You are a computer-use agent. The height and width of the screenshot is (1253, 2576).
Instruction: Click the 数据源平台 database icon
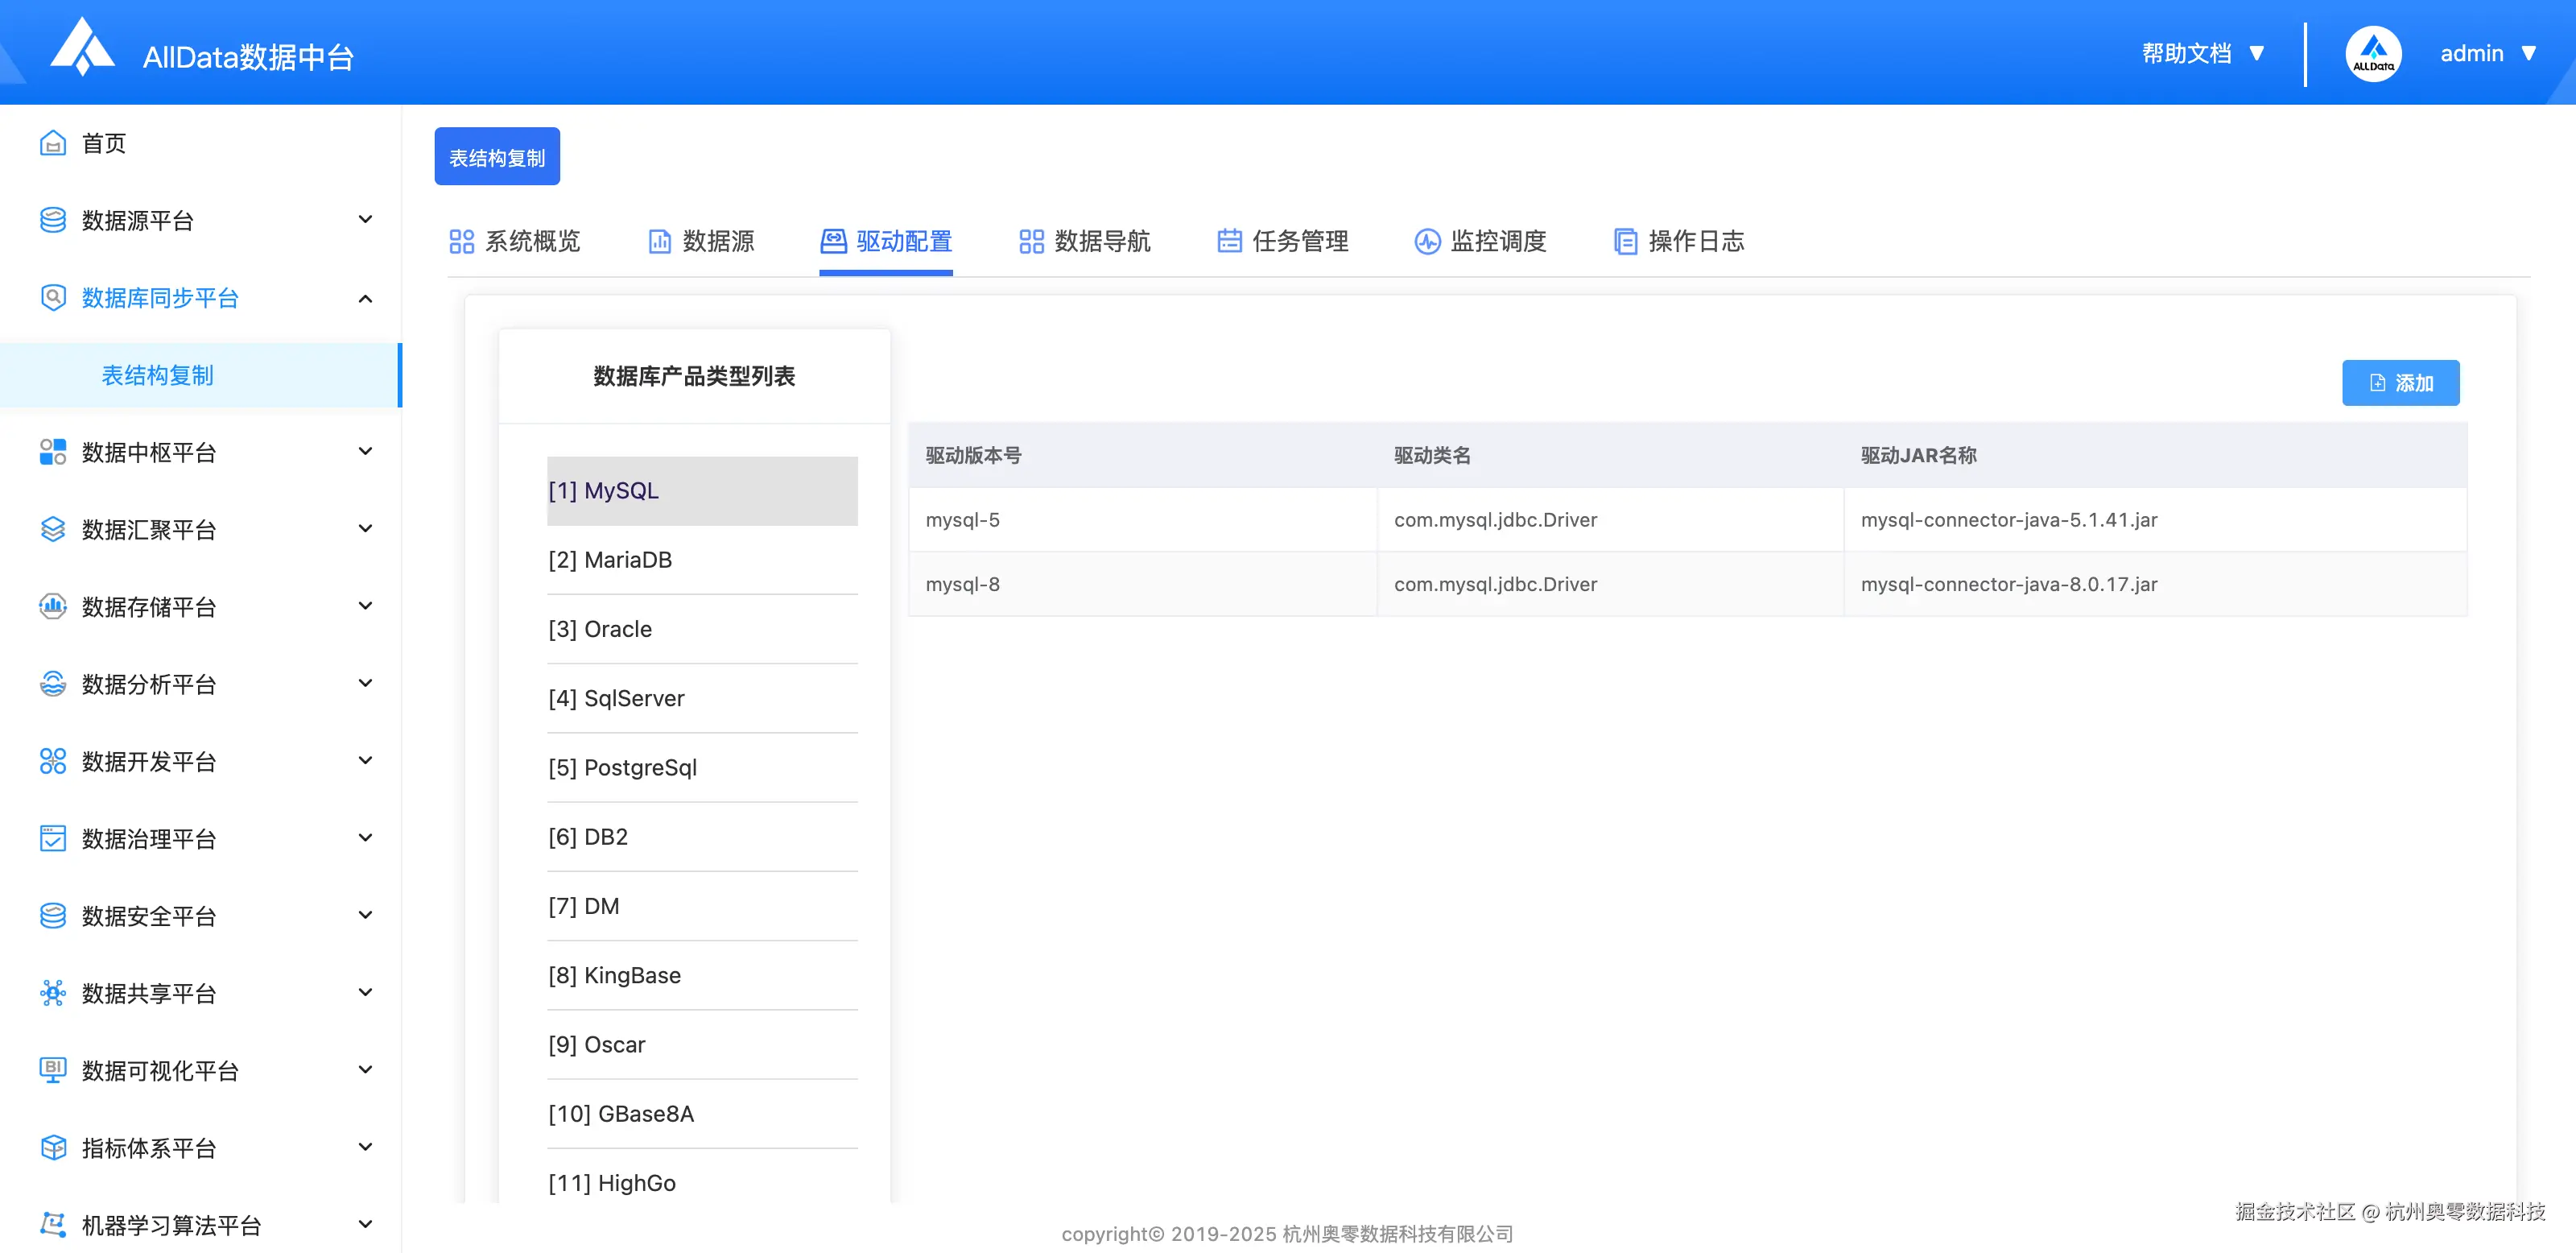53,220
